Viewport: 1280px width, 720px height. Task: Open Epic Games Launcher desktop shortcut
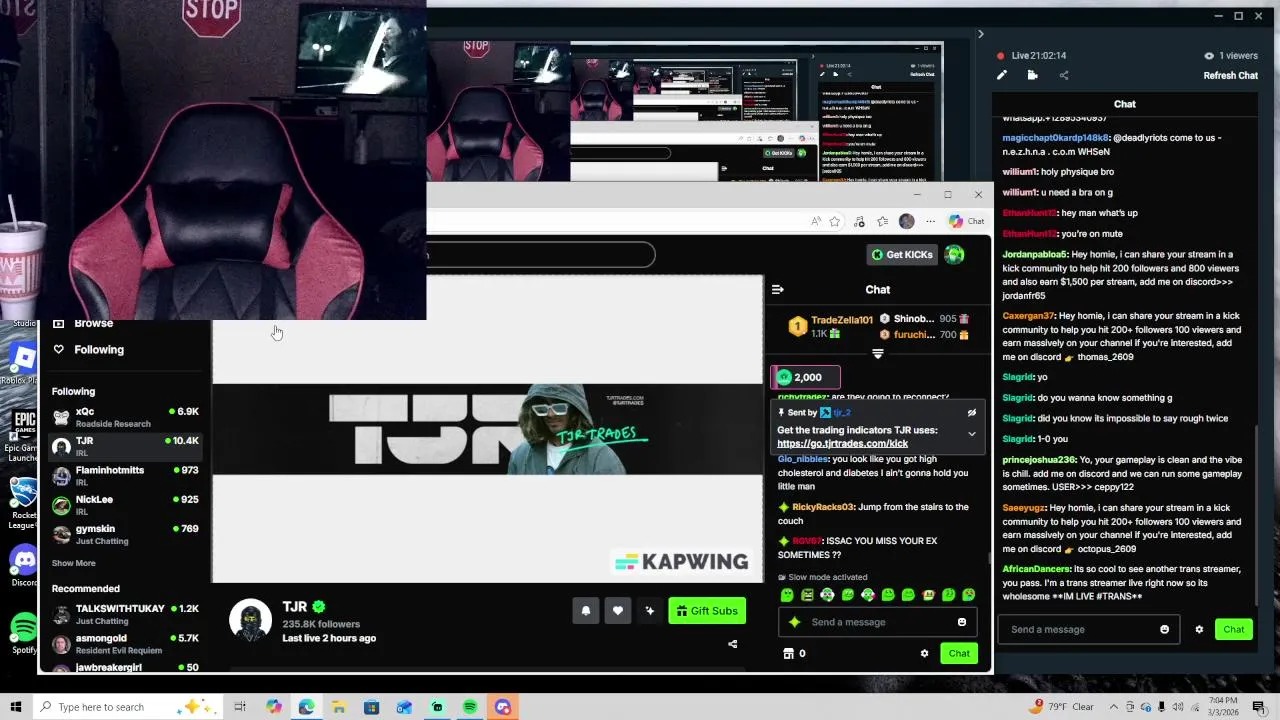click(x=22, y=432)
